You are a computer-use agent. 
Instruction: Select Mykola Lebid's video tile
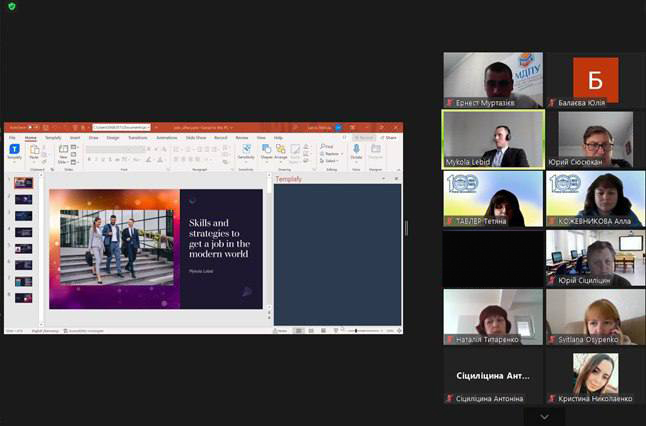[x=493, y=139]
